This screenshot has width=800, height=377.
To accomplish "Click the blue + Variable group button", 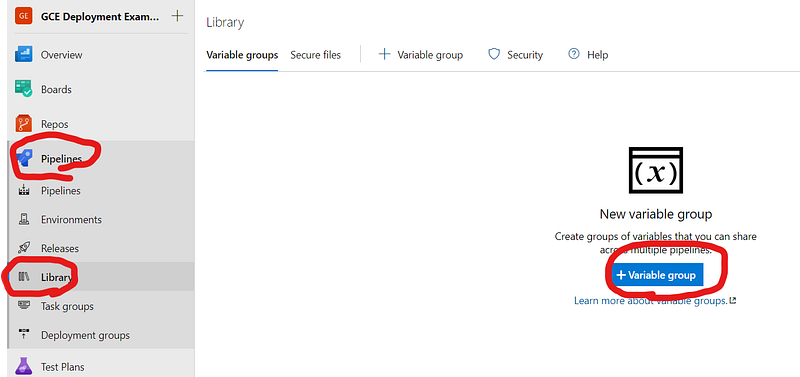I will (656, 275).
